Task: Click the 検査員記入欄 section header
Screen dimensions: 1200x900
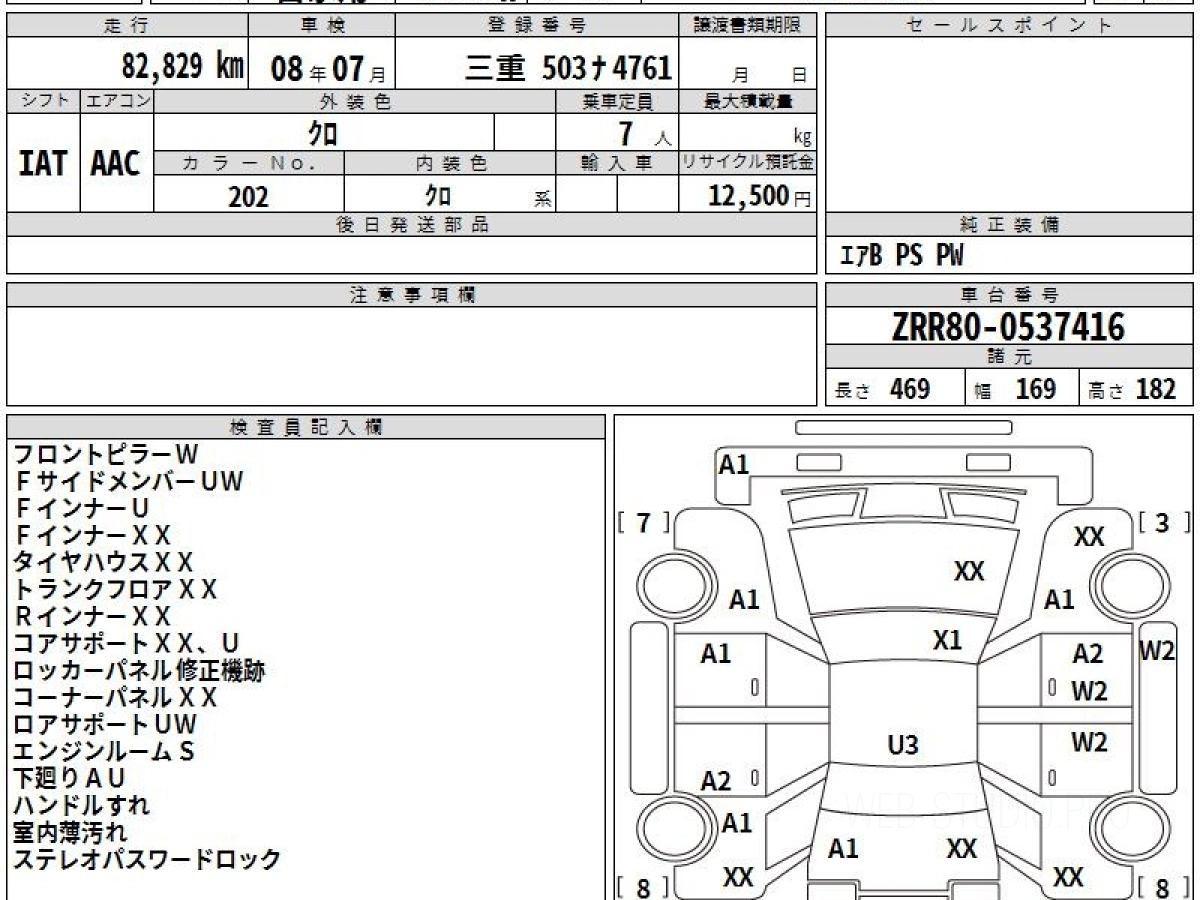Action: pyautogui.click(x=306, y=427)
